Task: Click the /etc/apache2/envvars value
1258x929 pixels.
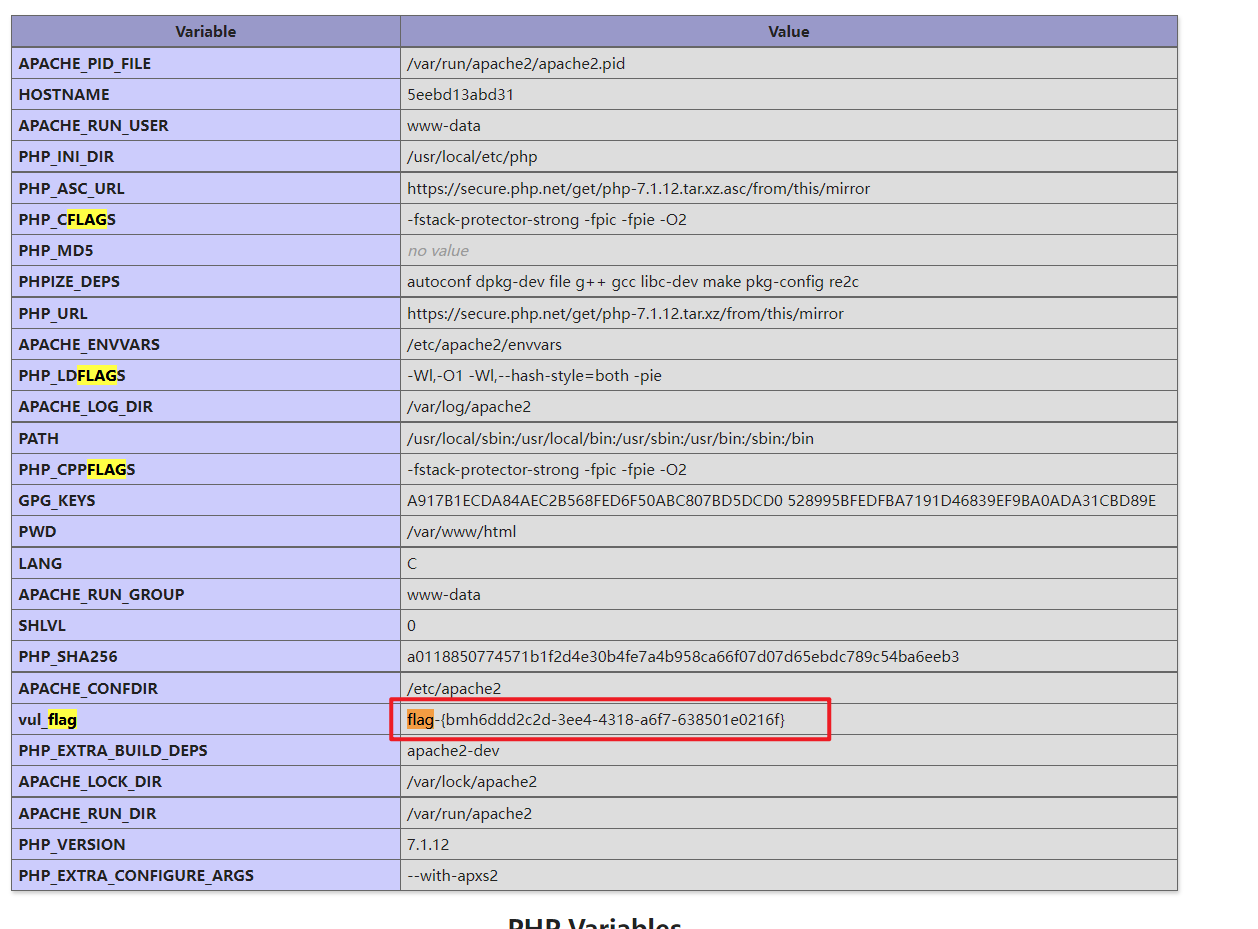Action: click(x=484, y=344)
